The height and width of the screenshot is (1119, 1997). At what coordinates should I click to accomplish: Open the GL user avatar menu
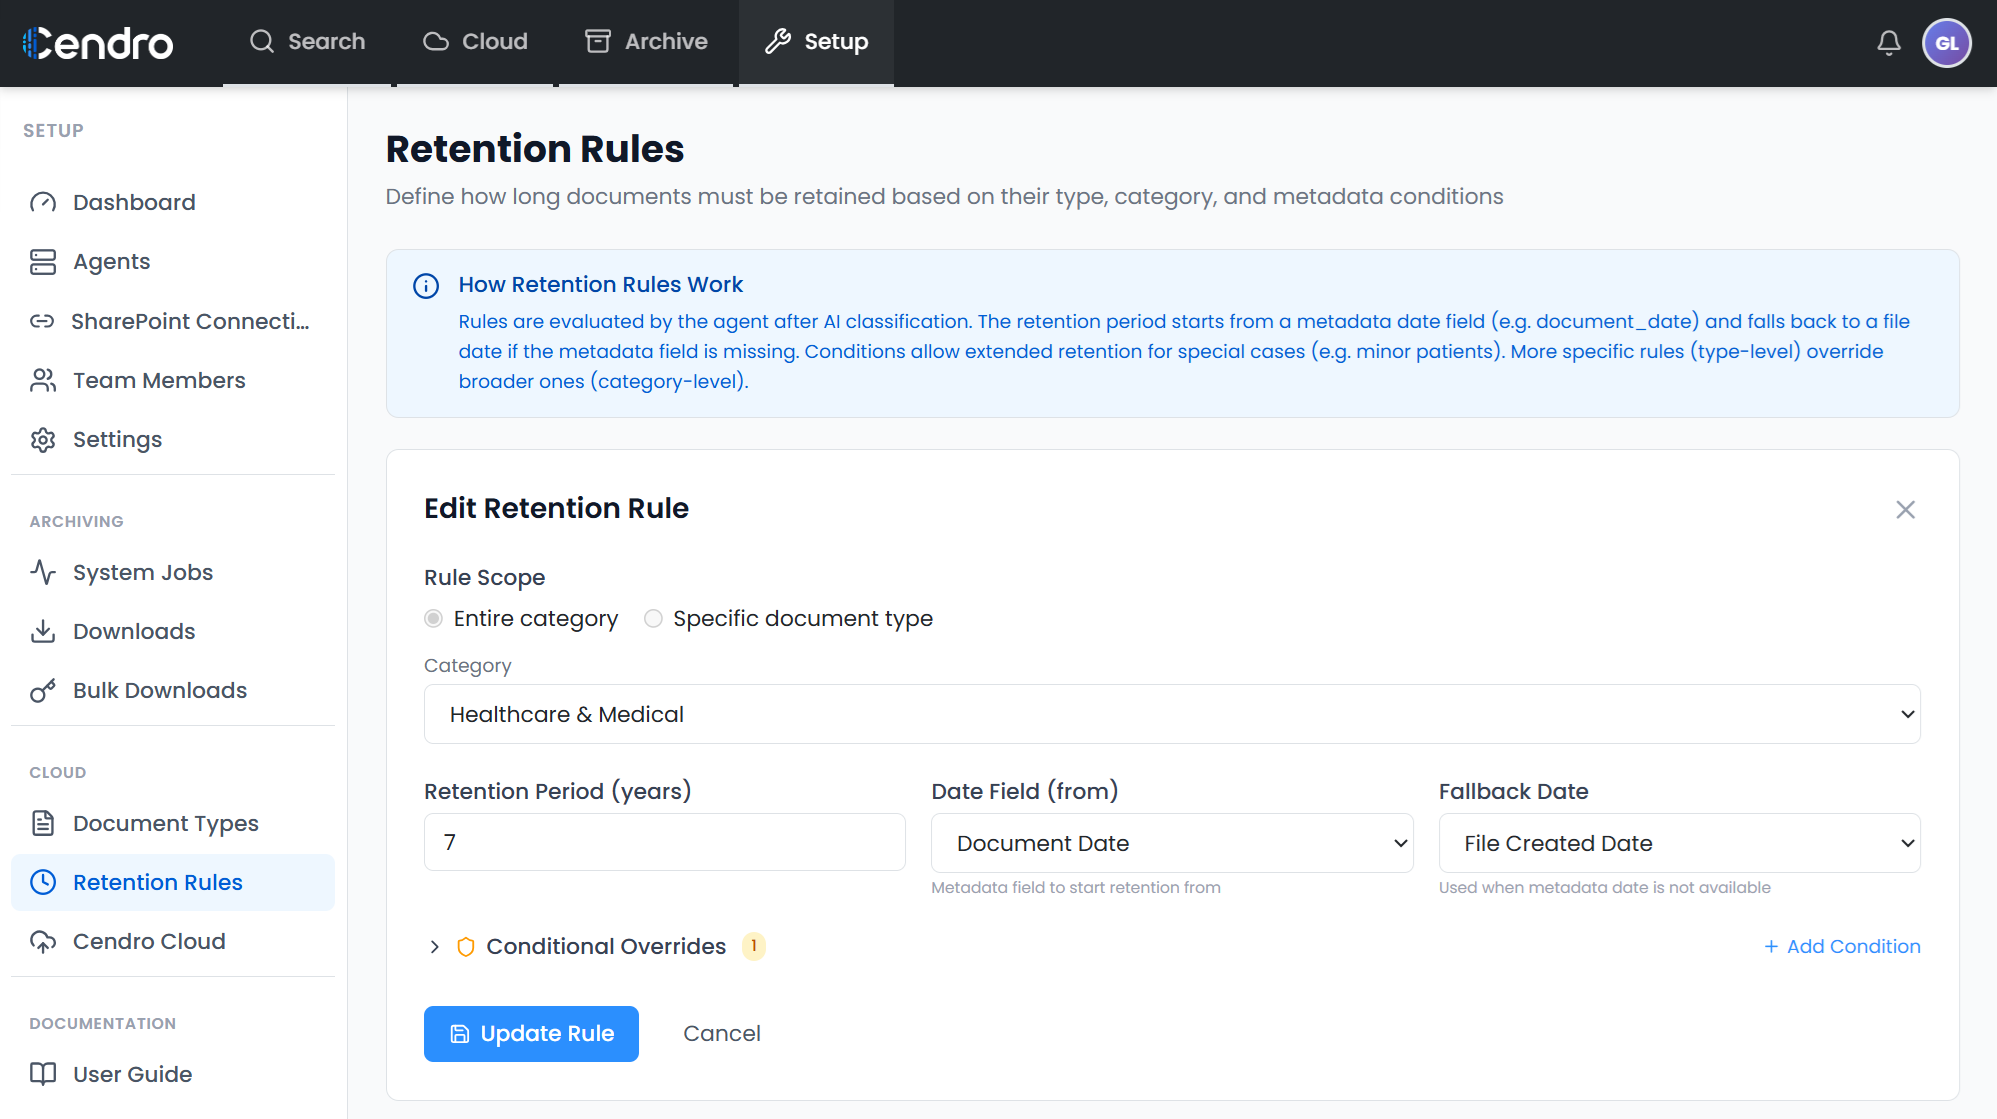pos(1946,43)
